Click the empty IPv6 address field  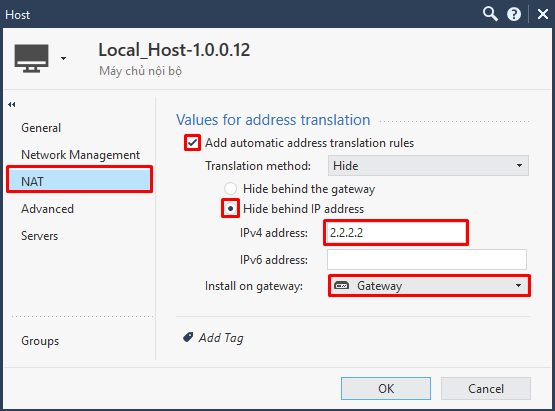click(x=427, y=259)
